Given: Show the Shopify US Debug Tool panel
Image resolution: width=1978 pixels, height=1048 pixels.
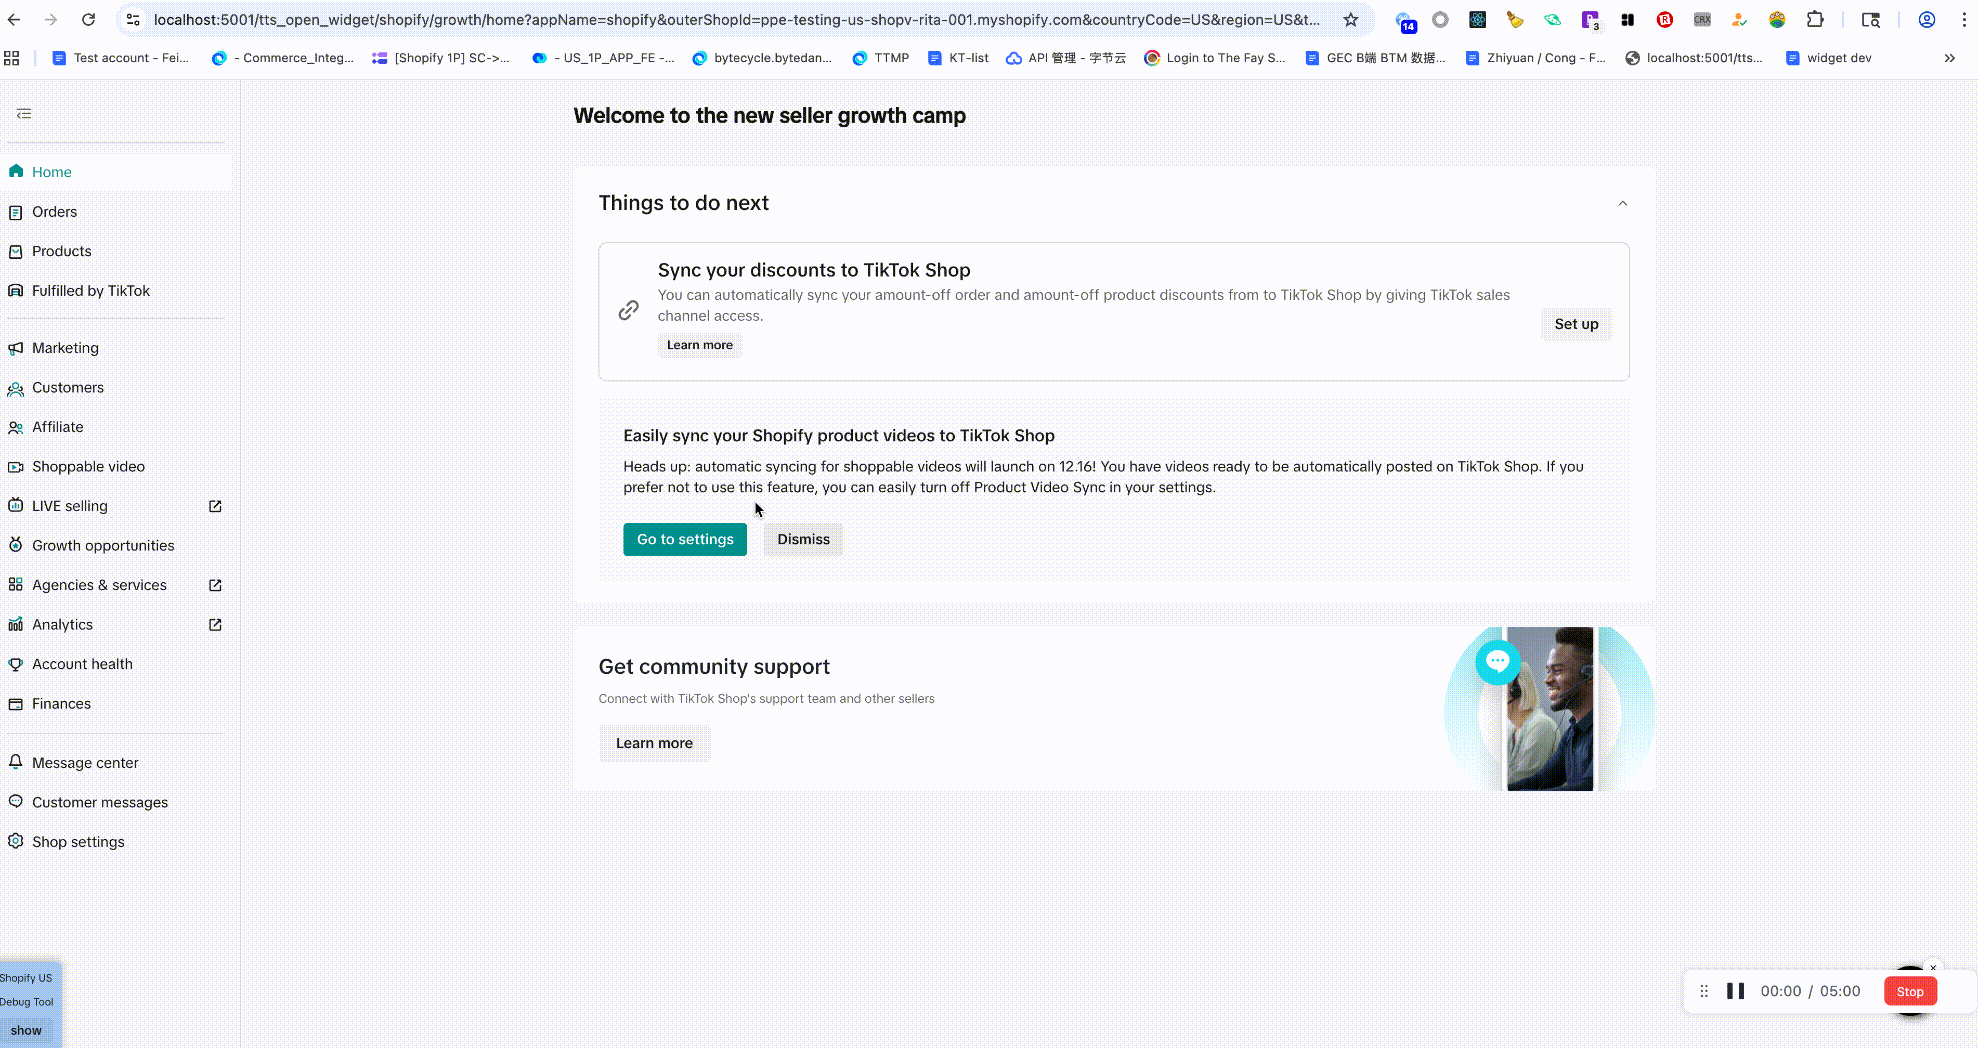Looking at the screenshot, I should (26, 1030).
